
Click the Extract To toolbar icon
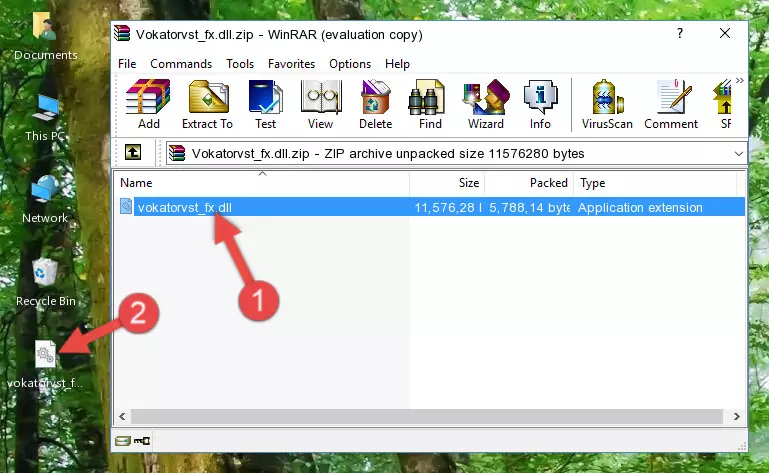(x=207, y=104)
